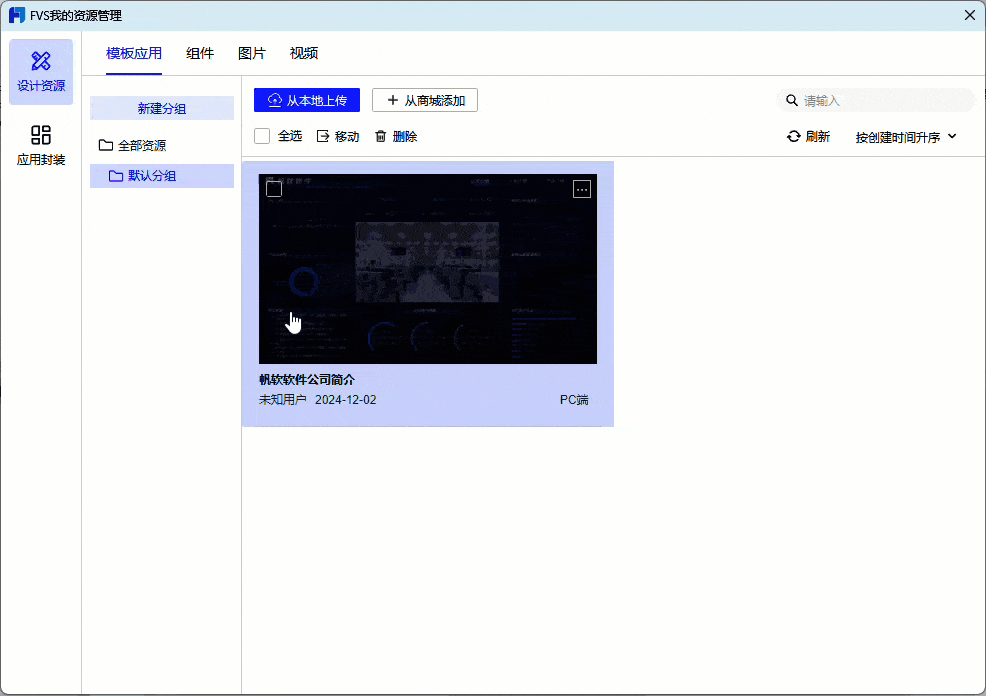Open the thumbnail's more options (...) menu
Screen dimensions: 986x696
point(582,188)
